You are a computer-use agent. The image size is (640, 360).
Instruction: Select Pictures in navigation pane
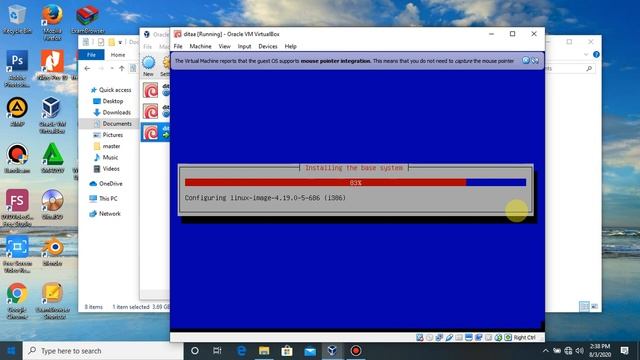click(108, 135)
